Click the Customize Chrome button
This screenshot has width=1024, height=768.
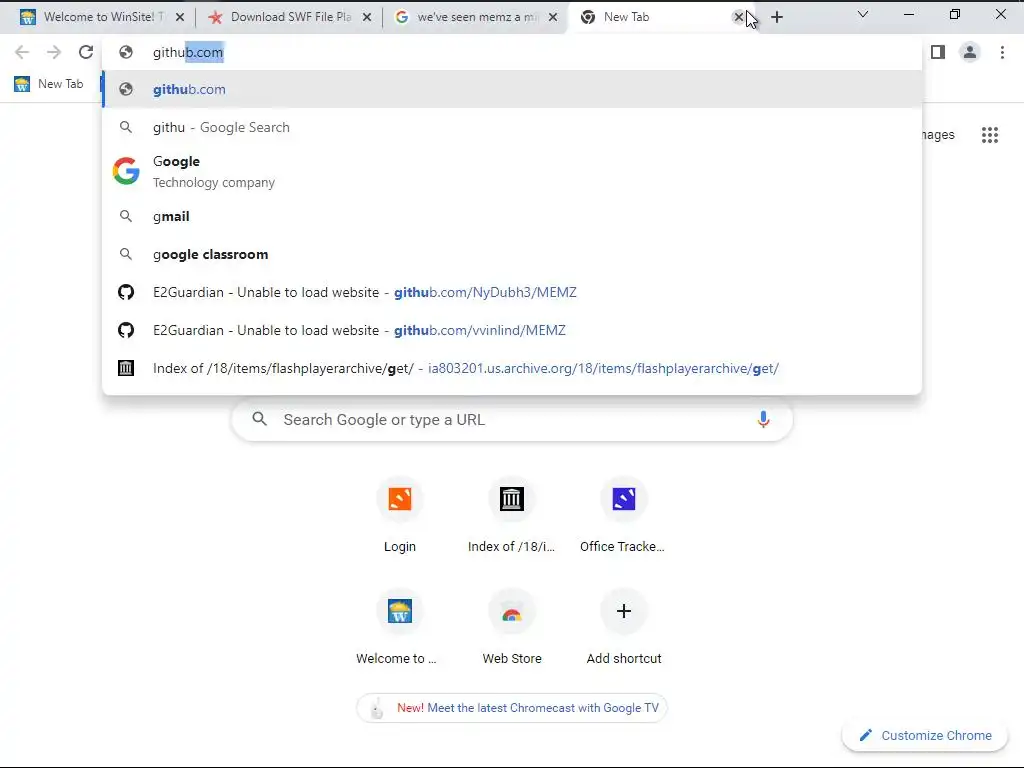click(925, 735)
